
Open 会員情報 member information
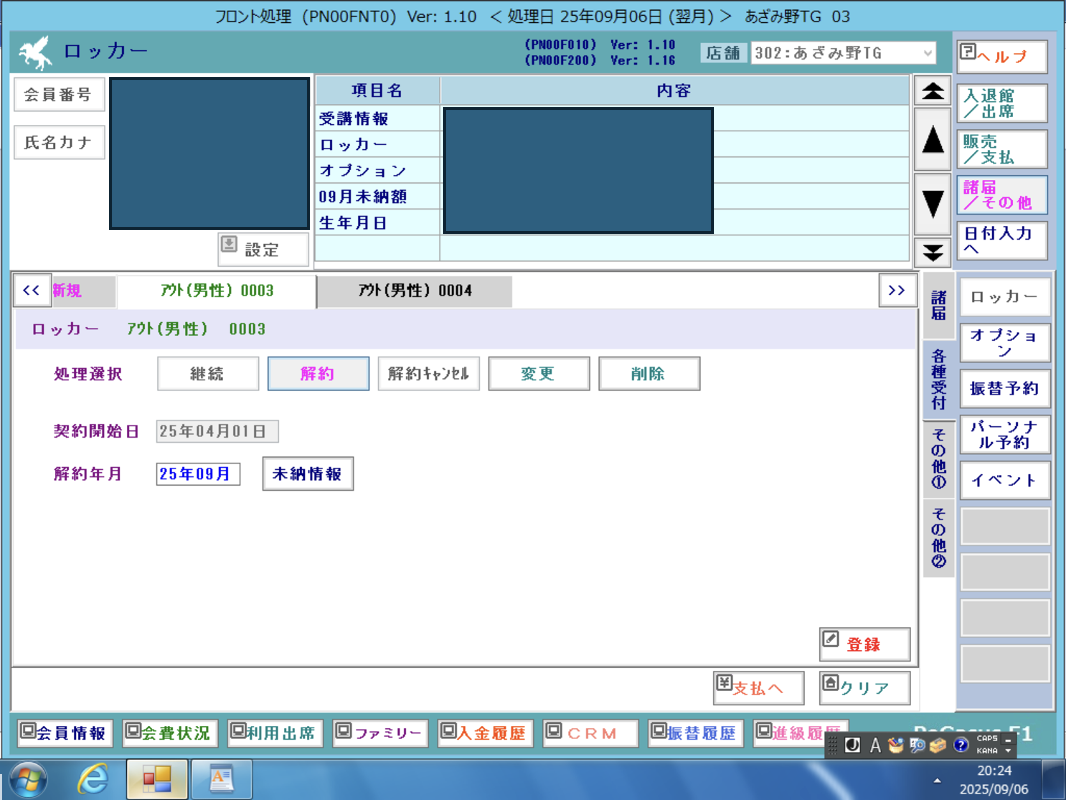65,733
